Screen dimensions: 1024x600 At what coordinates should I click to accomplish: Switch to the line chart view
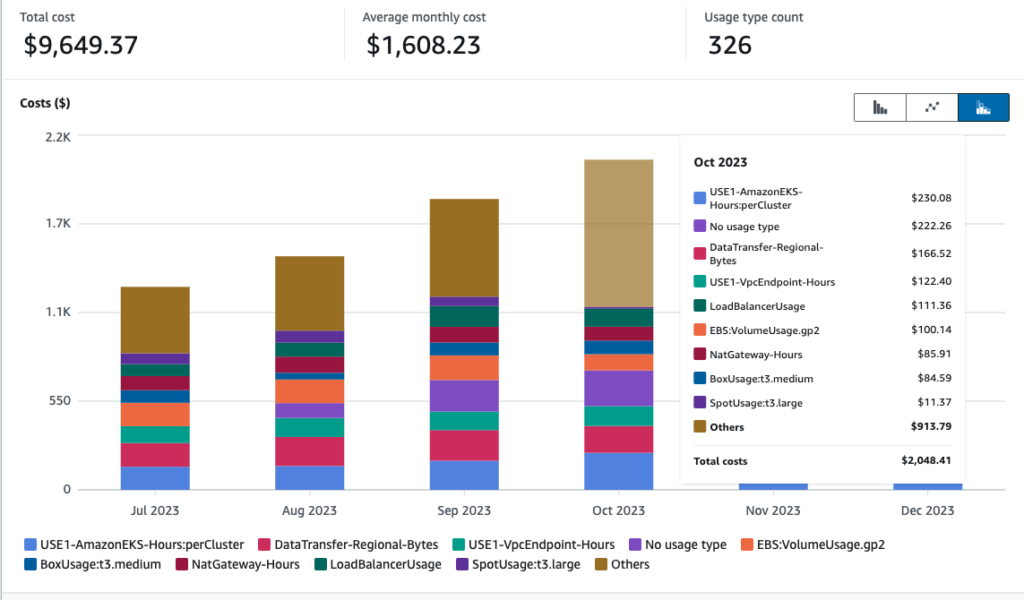932,108
